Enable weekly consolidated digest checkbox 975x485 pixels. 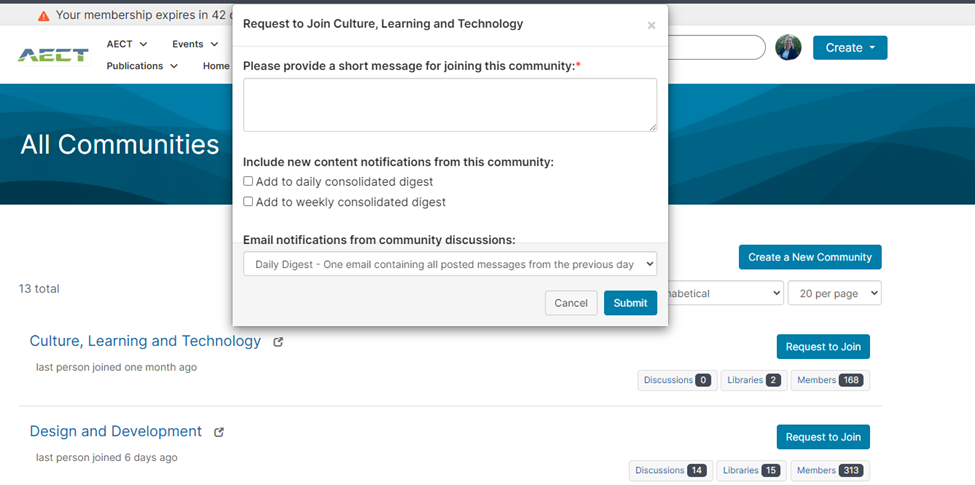coord(248,201)
